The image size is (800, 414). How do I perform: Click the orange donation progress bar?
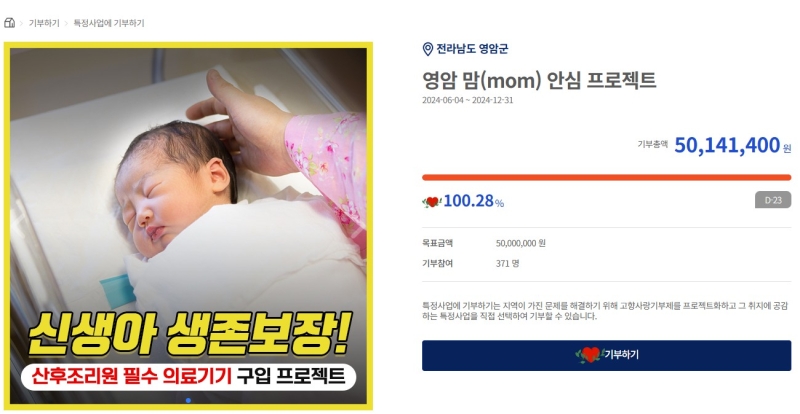pyautogui.click(x=606, y=178)
